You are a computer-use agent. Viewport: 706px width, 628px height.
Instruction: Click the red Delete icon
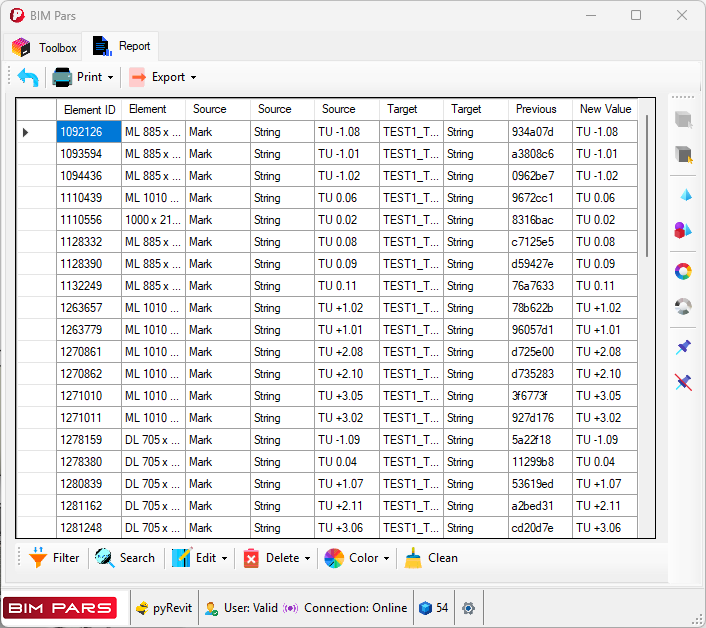pyautogui.click(x=251, y=558)
